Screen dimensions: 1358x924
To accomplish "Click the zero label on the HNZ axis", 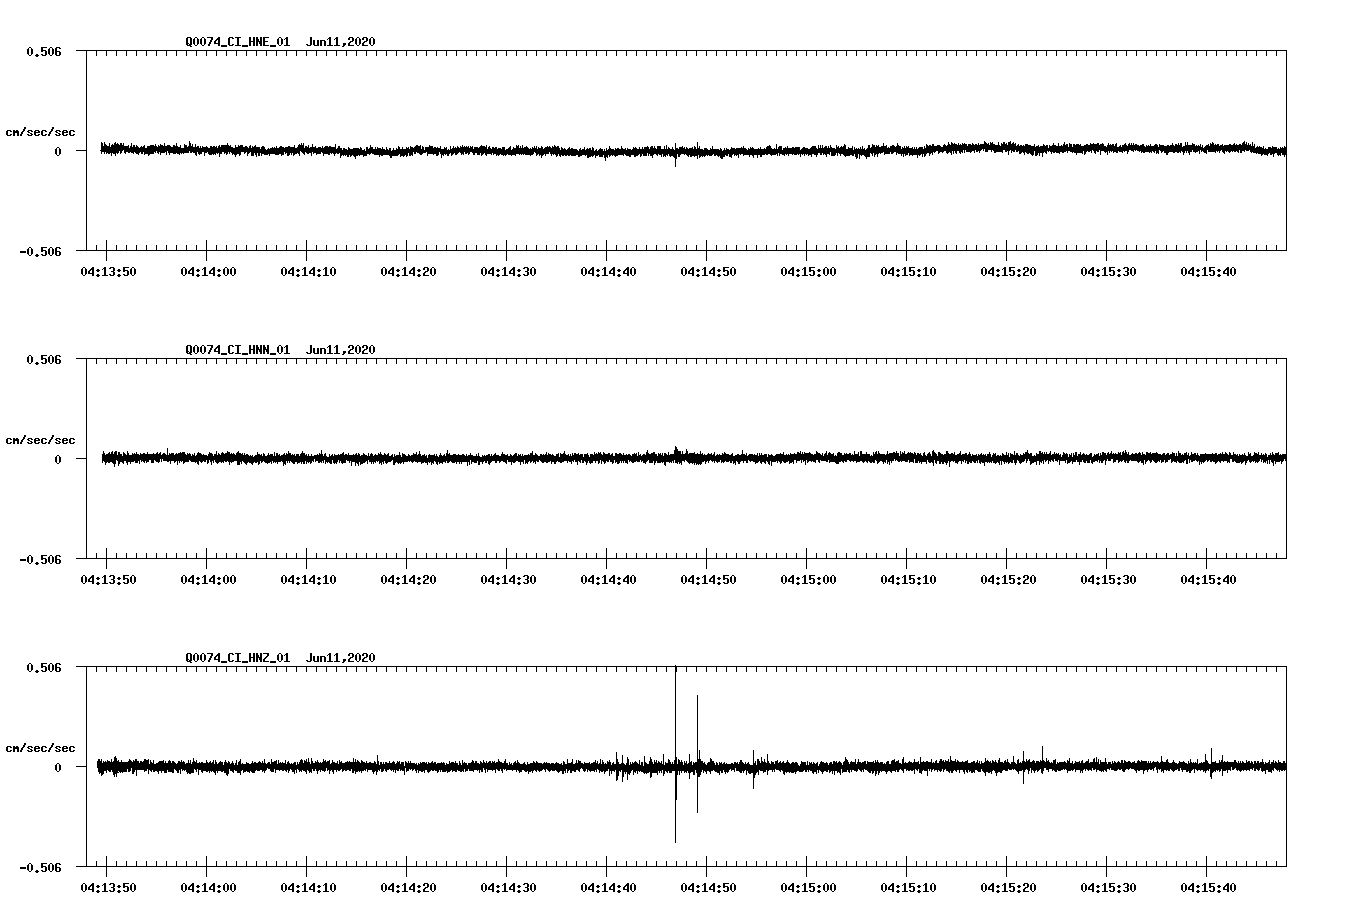I will coord(58,767).
